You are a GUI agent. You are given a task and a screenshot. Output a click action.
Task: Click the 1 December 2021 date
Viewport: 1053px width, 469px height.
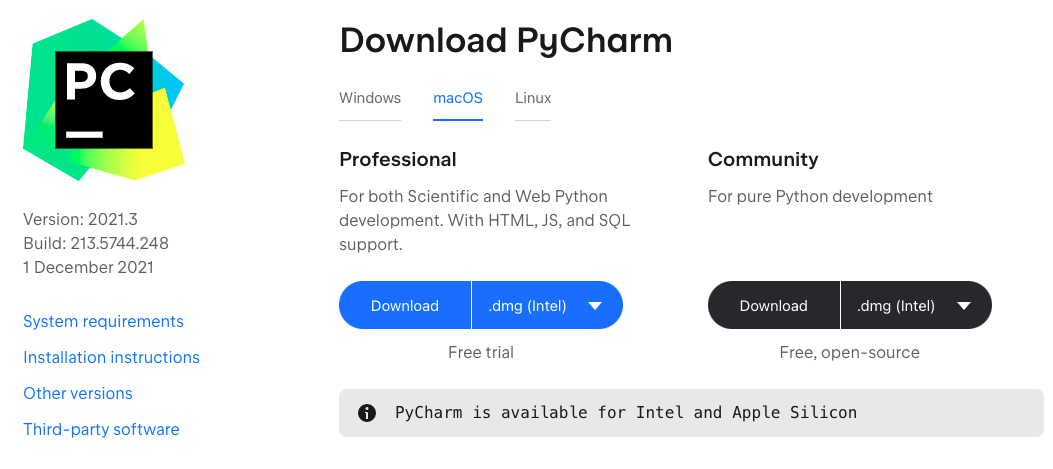pos(89,267)
